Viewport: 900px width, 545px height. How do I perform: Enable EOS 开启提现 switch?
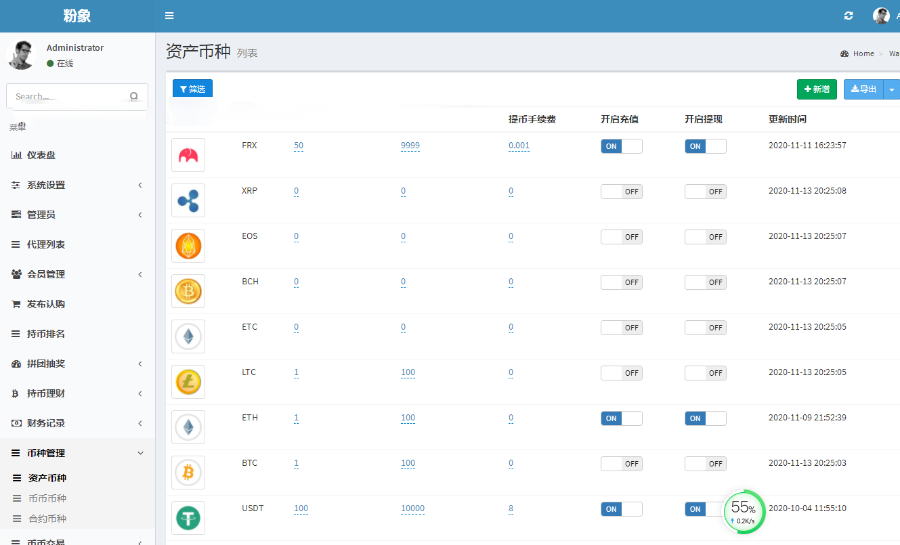click(x=705, y=237)
